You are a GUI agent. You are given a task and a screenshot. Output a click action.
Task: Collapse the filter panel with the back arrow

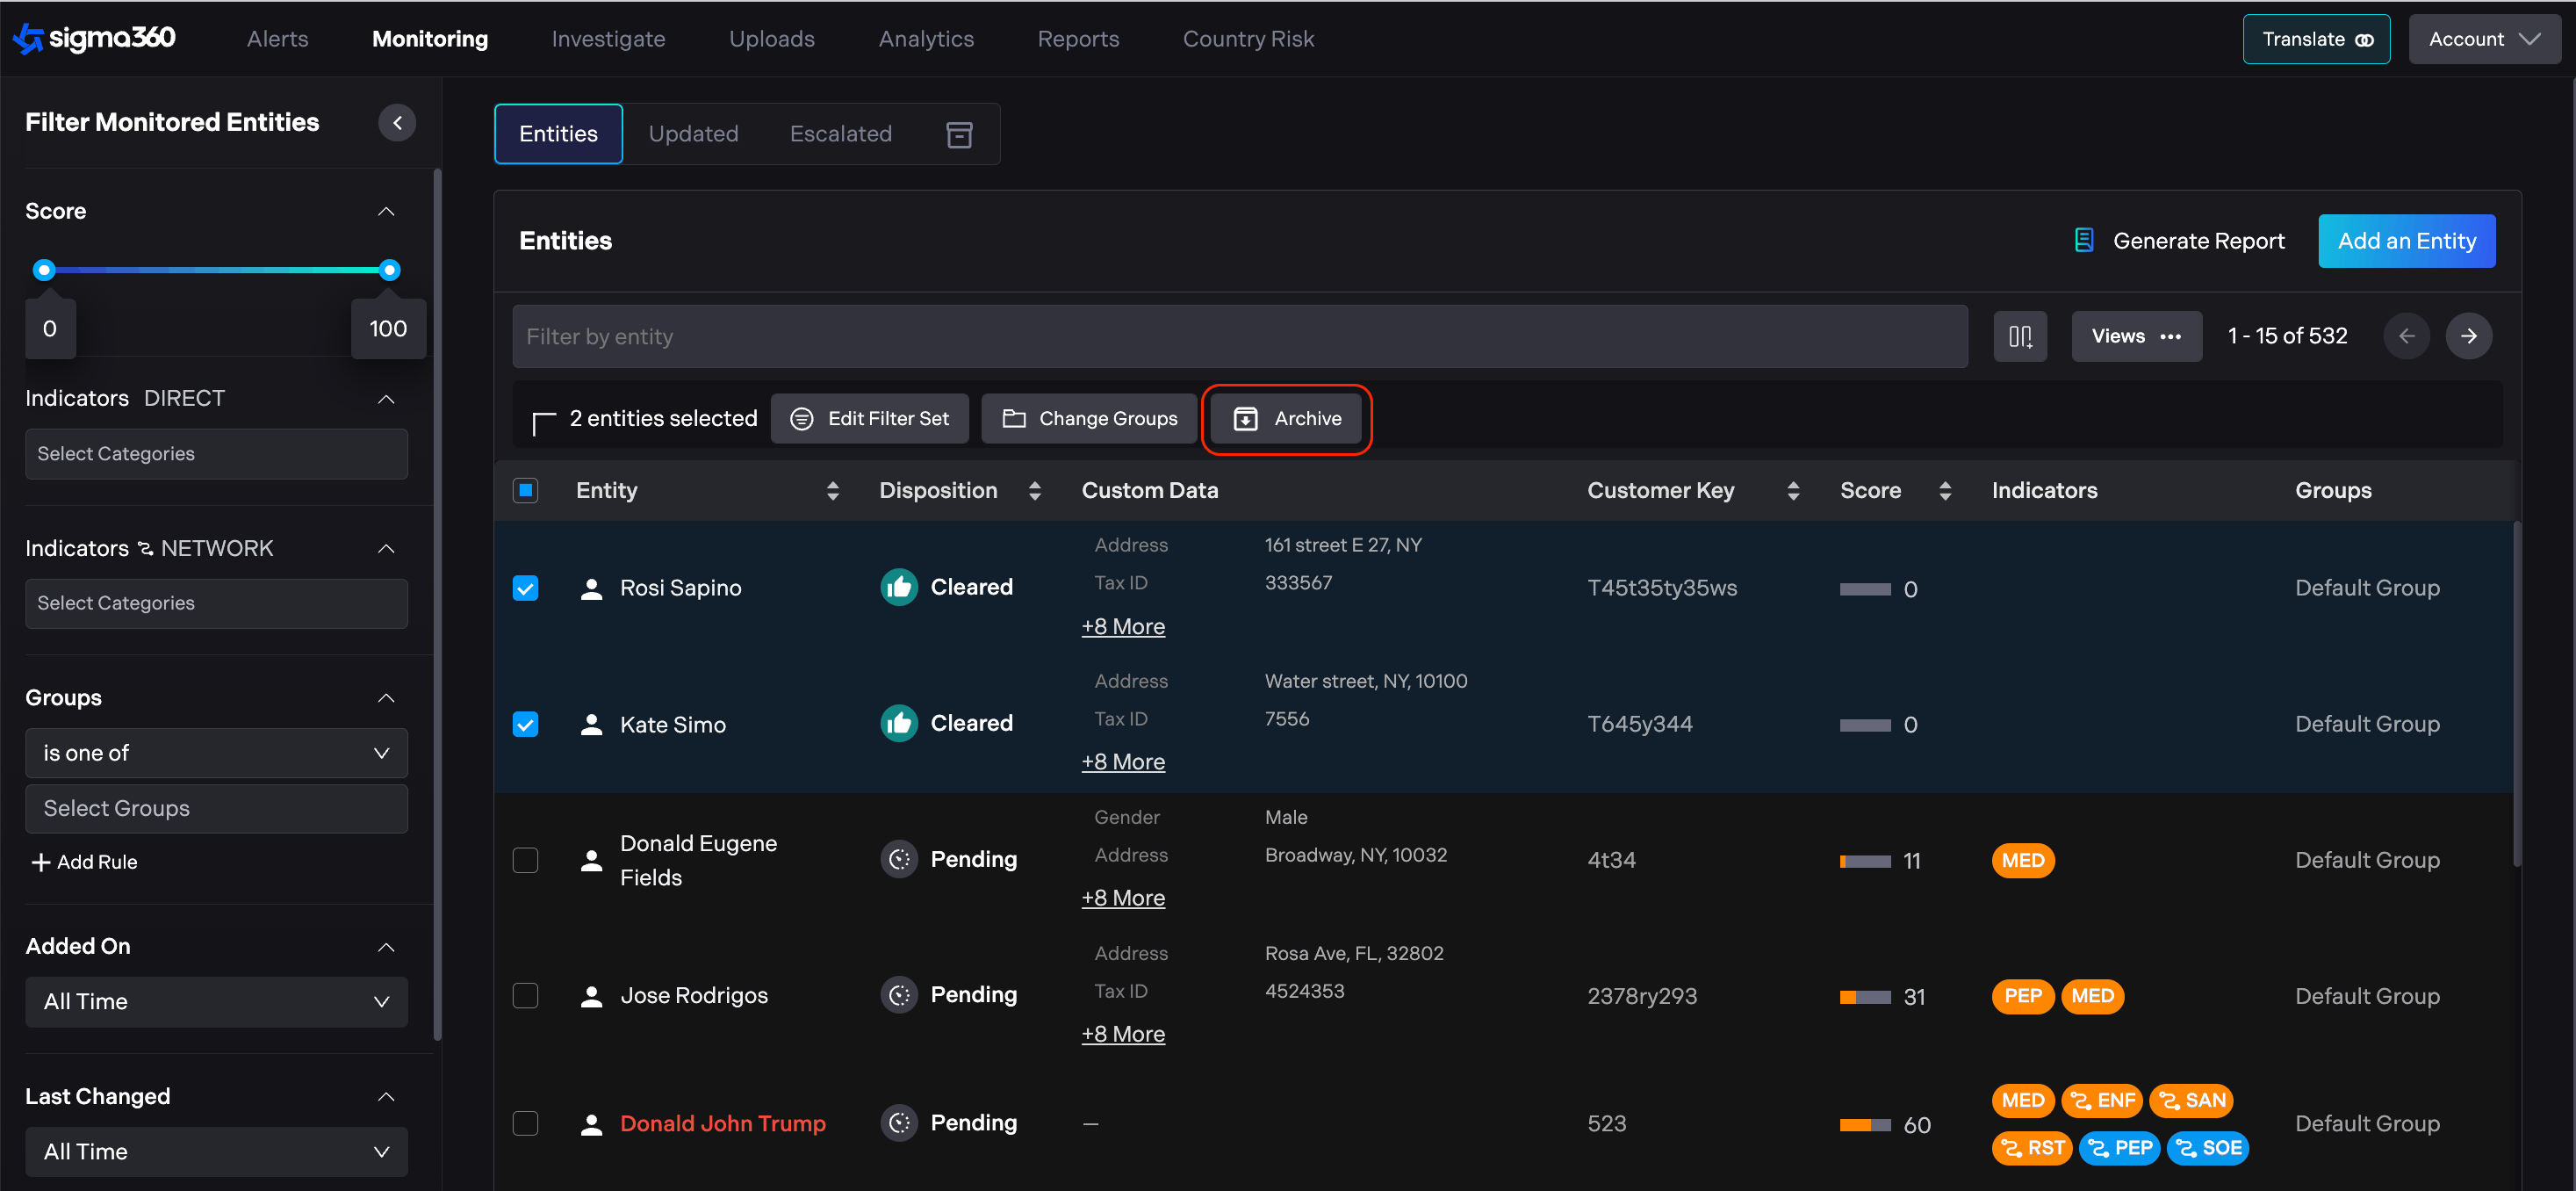click(397, 122)
